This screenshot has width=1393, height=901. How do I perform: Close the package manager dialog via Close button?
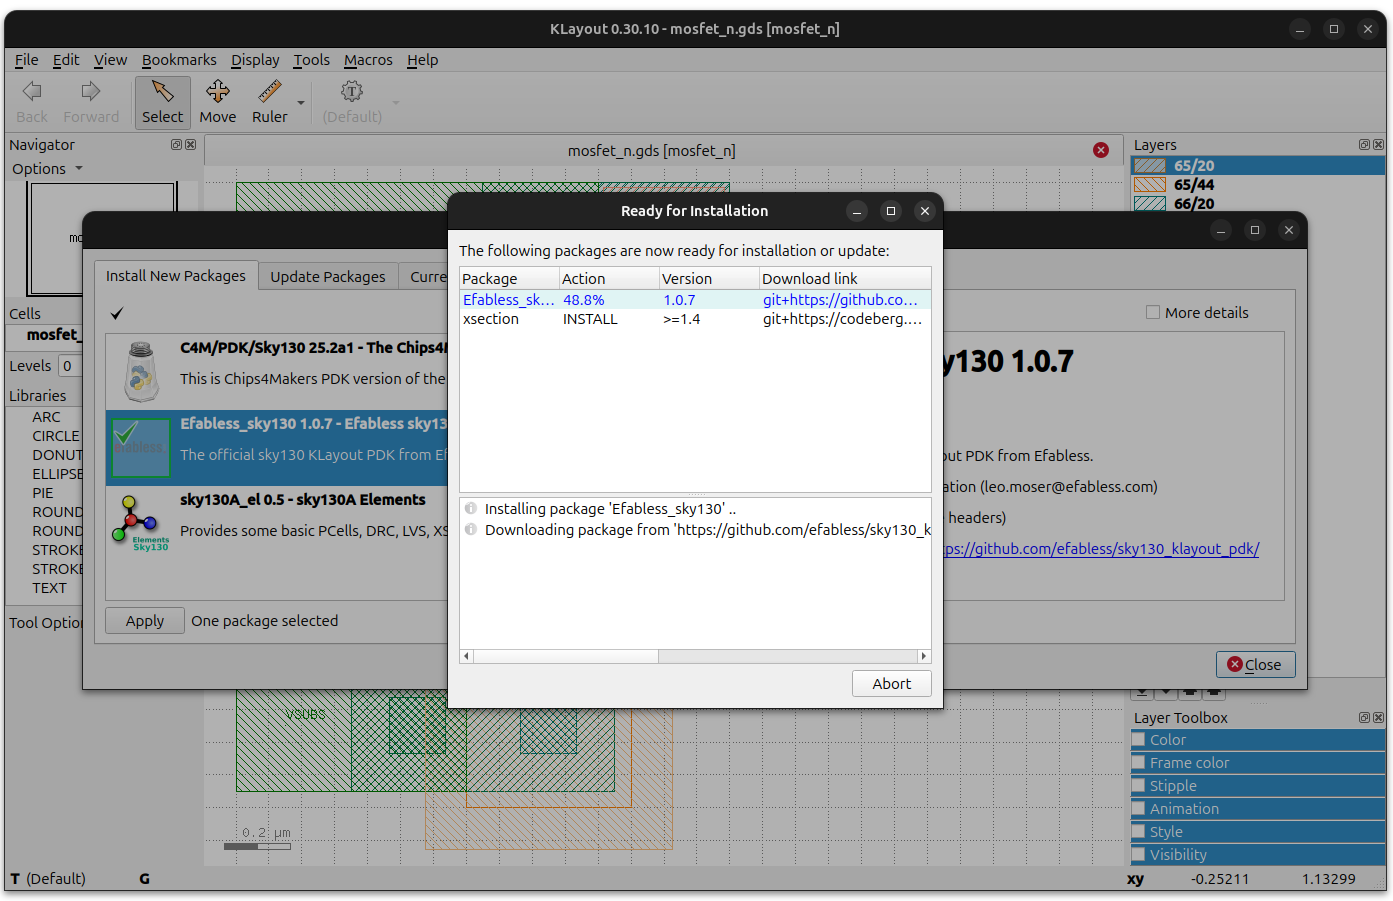1255,665
